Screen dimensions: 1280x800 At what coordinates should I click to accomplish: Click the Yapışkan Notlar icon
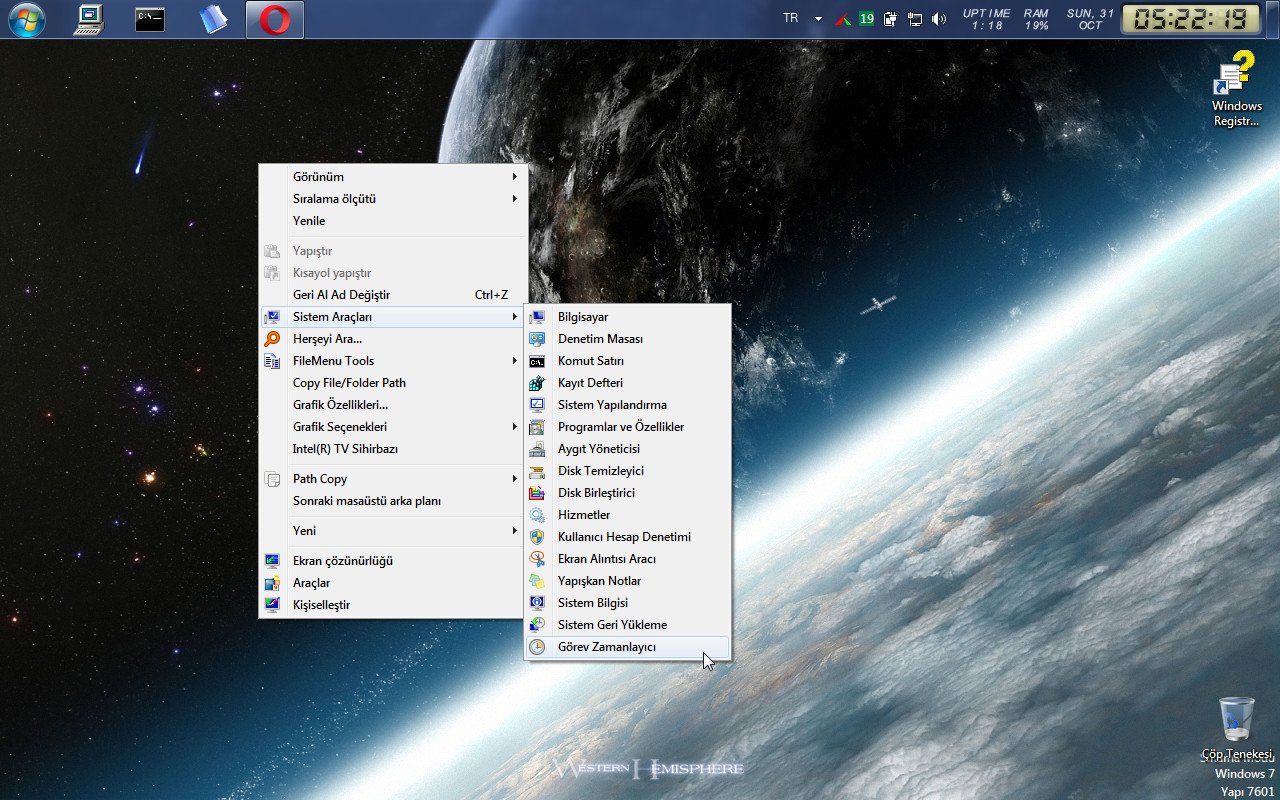[x=537, y=581]
